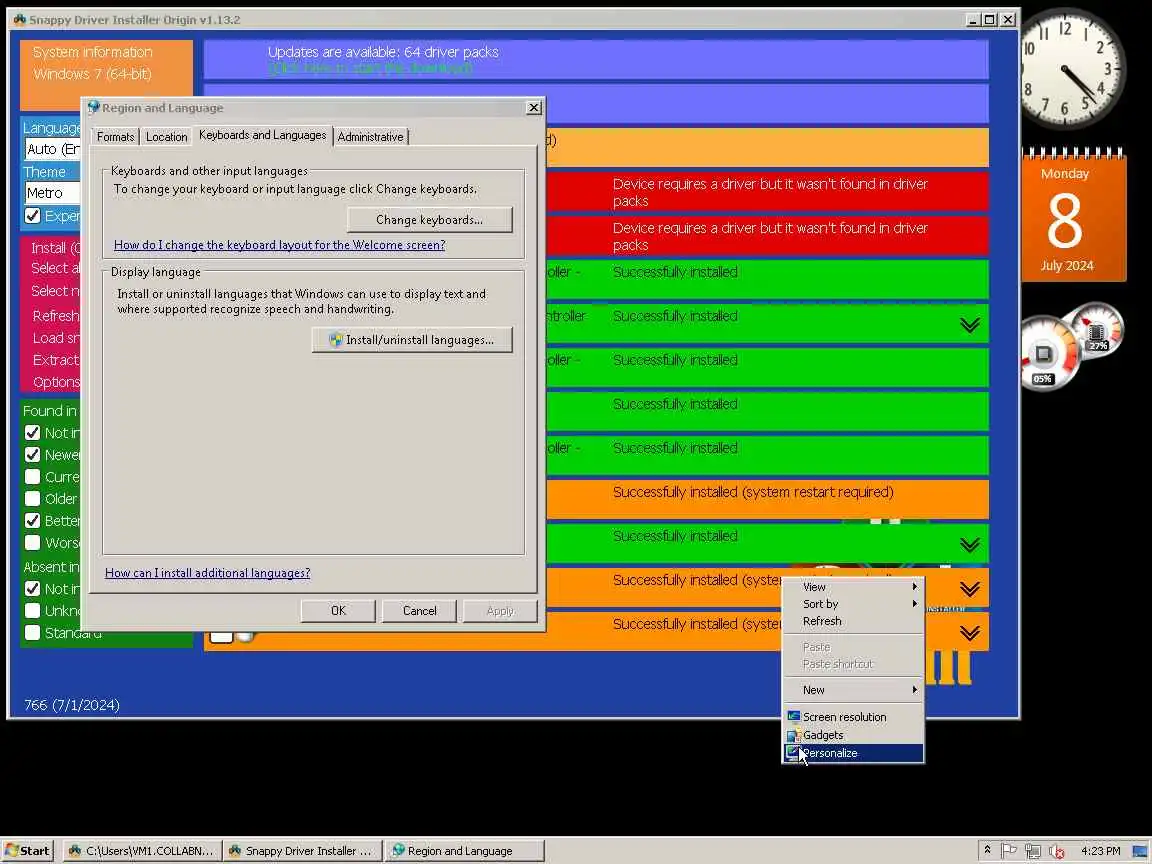Switch to the Formats tab
The height and width of the screenshot is (864, 1152).
coord(115,137)
